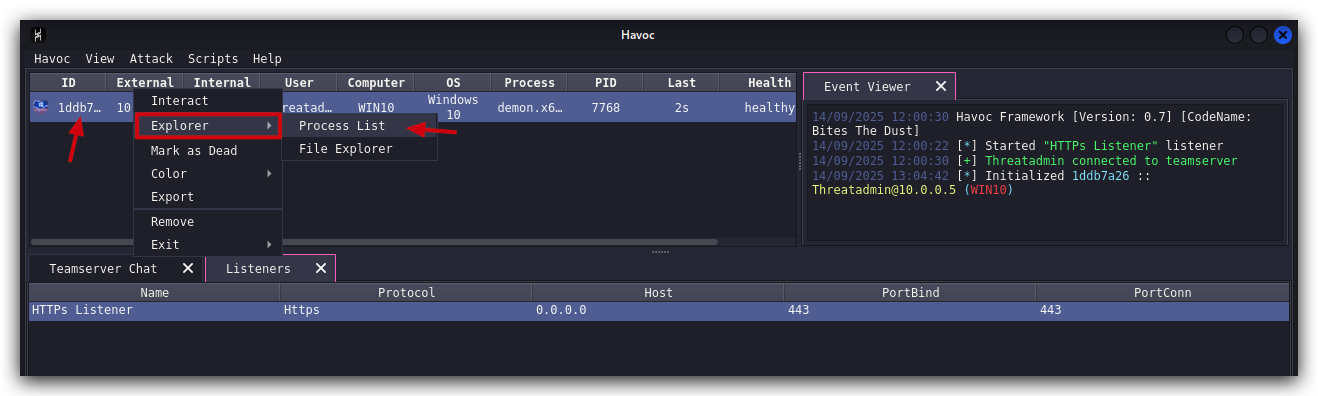Close the Listeners tab

point(321,268)
